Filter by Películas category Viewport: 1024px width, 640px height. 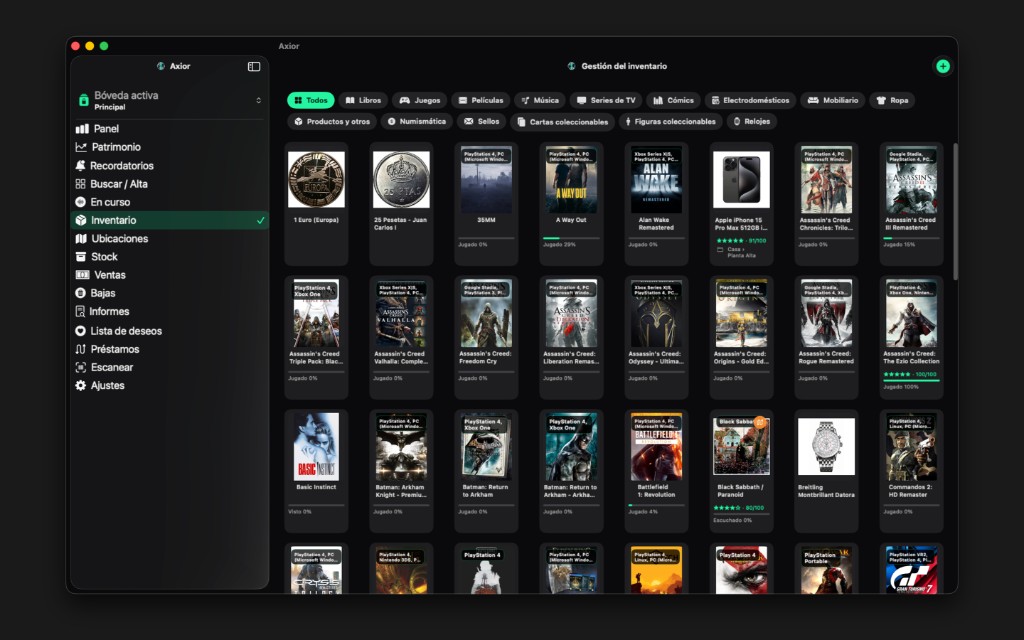[x=481, y=100]
